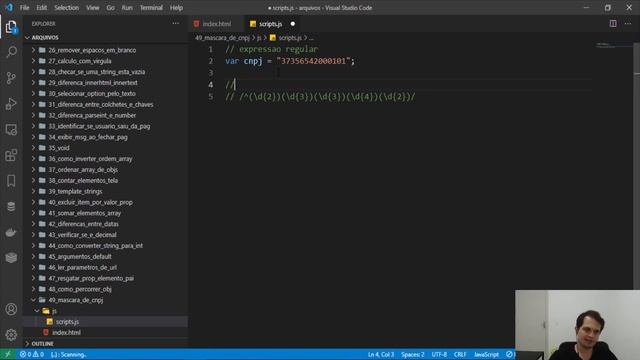This screenshot has height=360, width=640.
Task: Open the Remote Explorer view
Action: click(x=11, y=129)
